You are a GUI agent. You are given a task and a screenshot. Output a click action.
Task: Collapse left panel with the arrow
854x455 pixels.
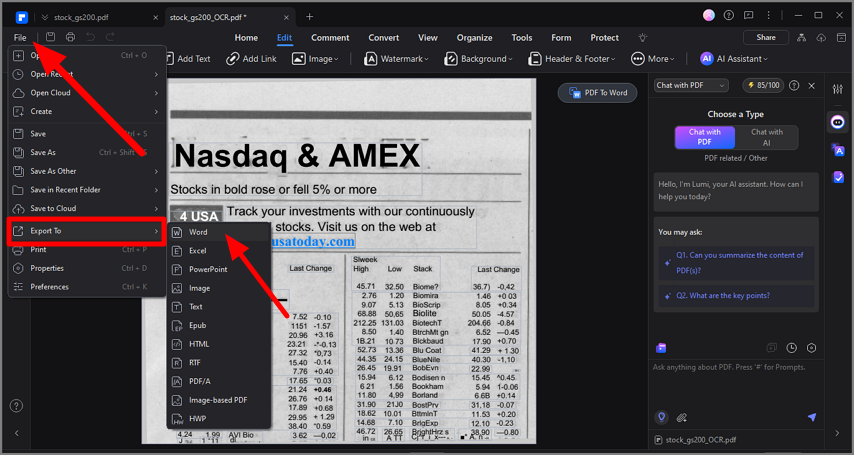(x=16, y=433)
